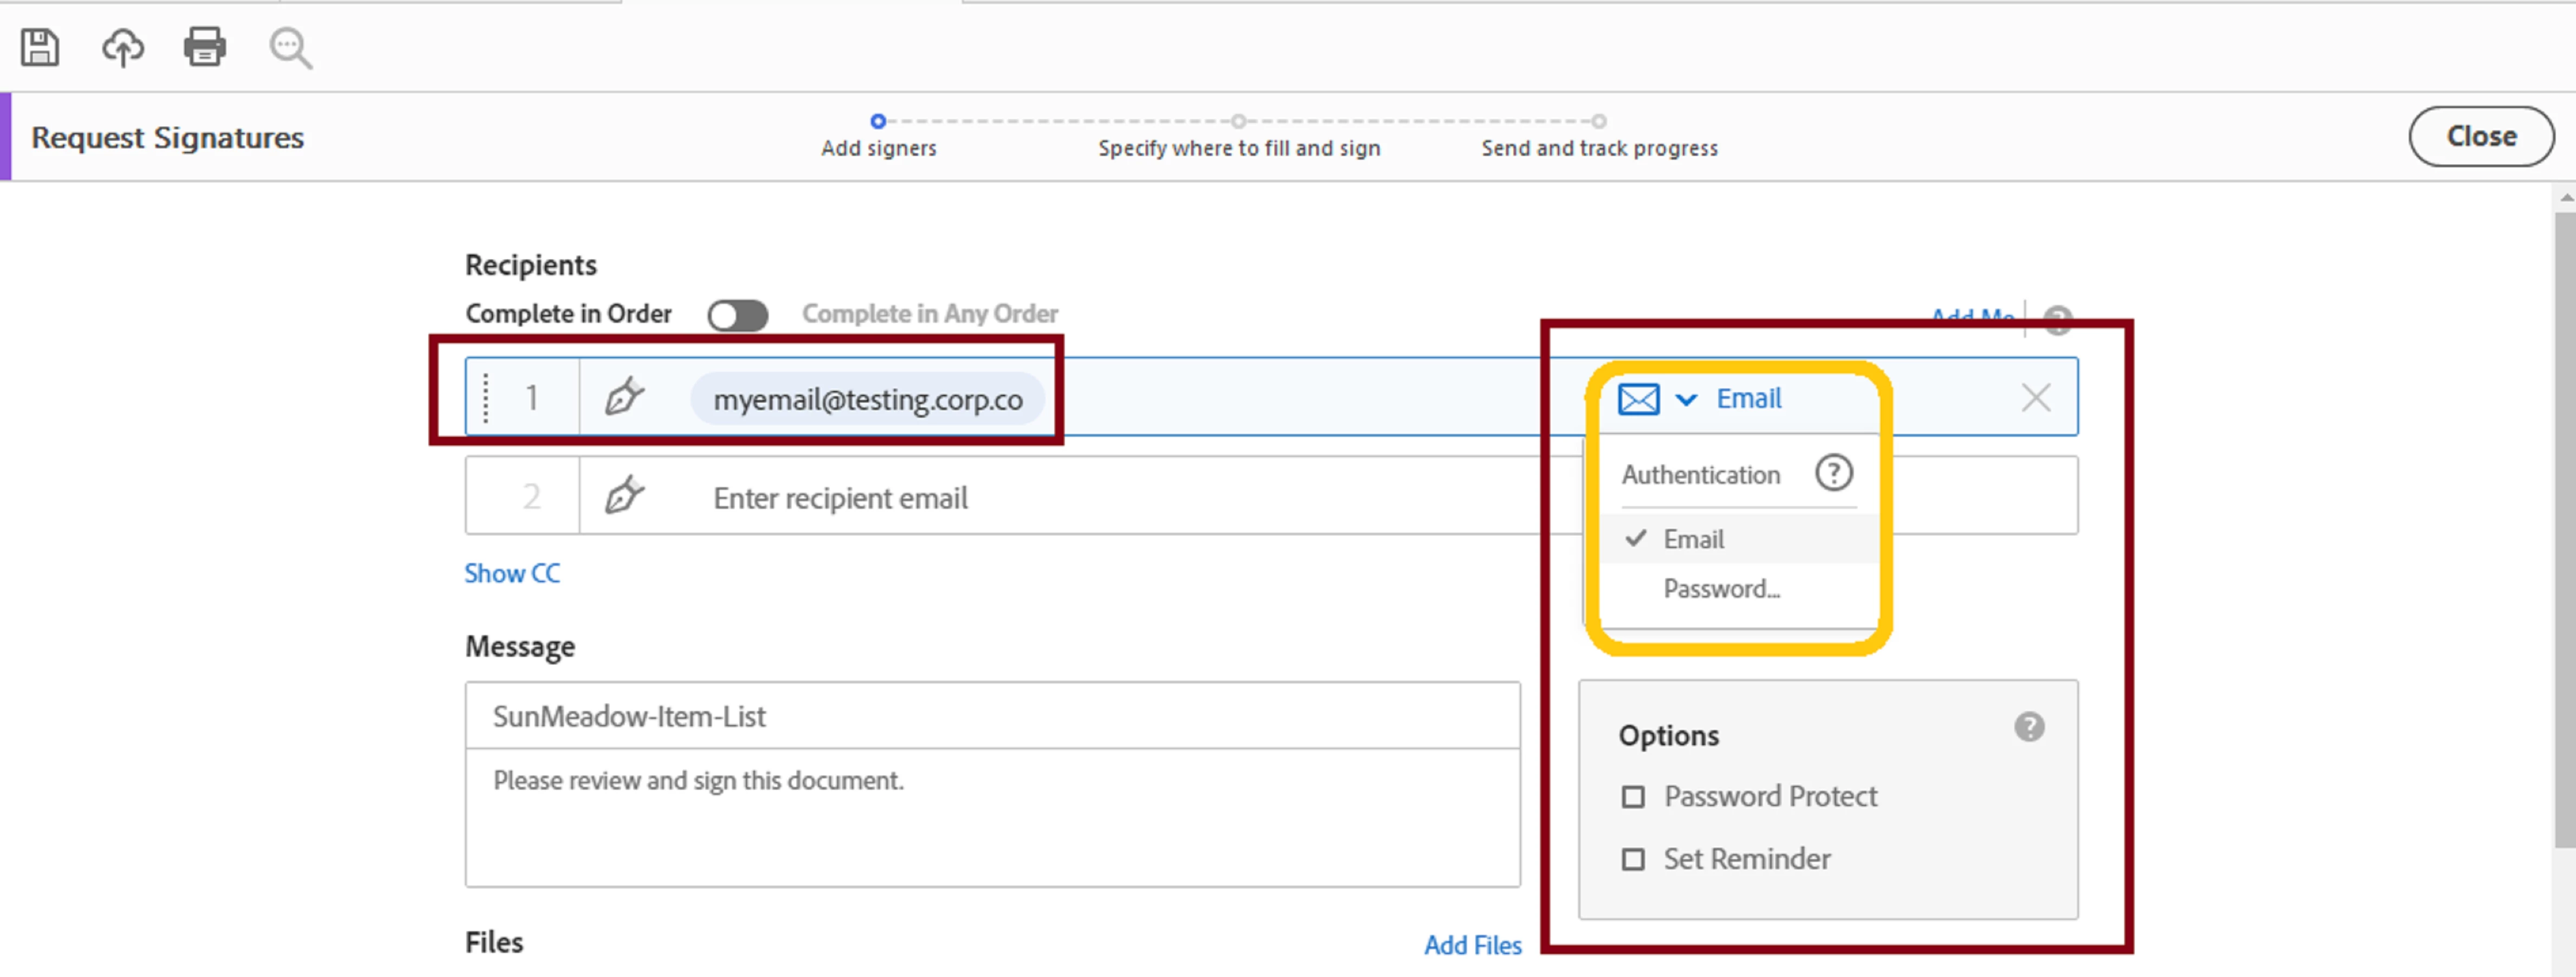This screenshot has height=977, width=2576.
Task: Remove recipient 1 with X icon
Action: point(2035,398)
